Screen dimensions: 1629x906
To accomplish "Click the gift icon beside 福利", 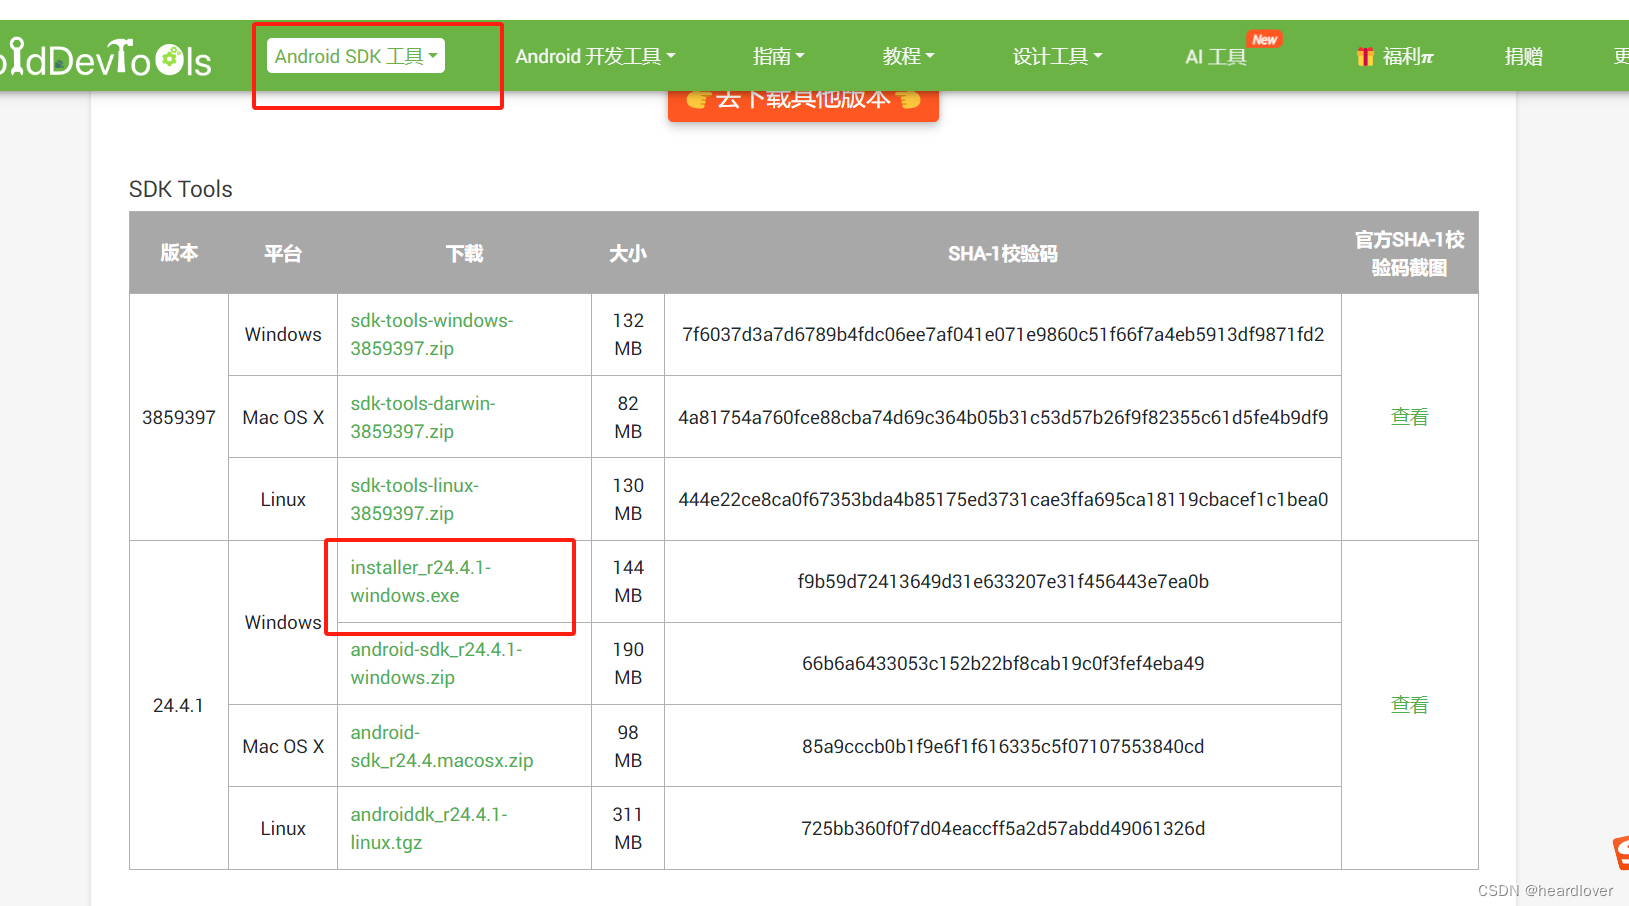I will point(1365,57).
